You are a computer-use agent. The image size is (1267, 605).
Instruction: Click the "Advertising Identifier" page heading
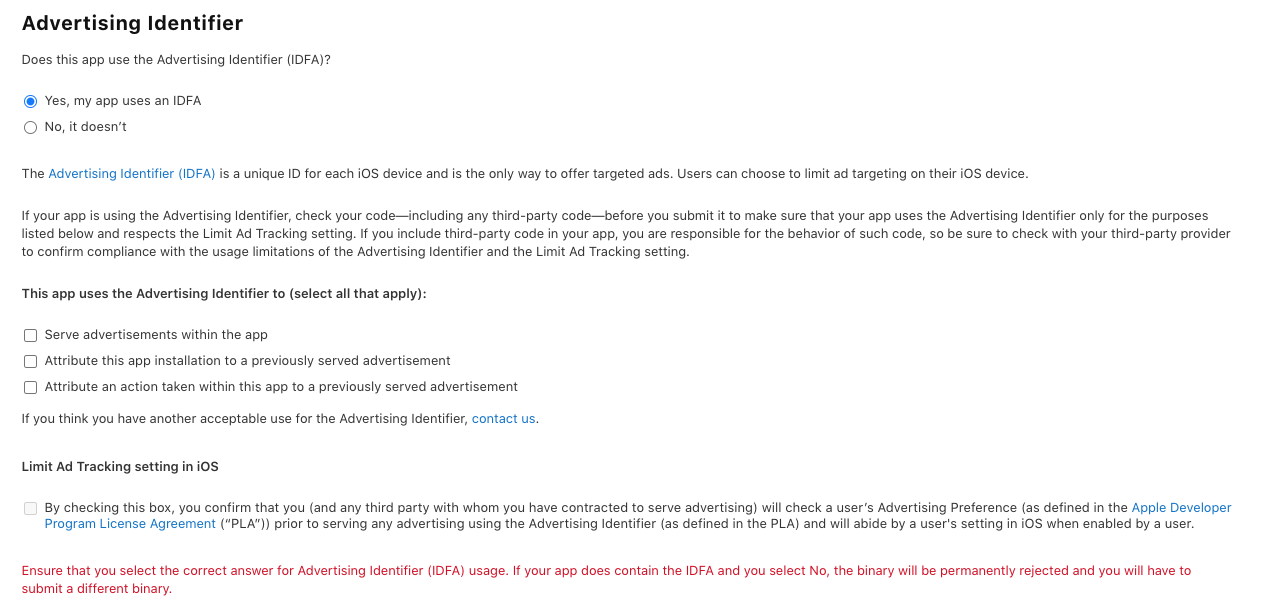pyautogui.click(x=132, y=22)
